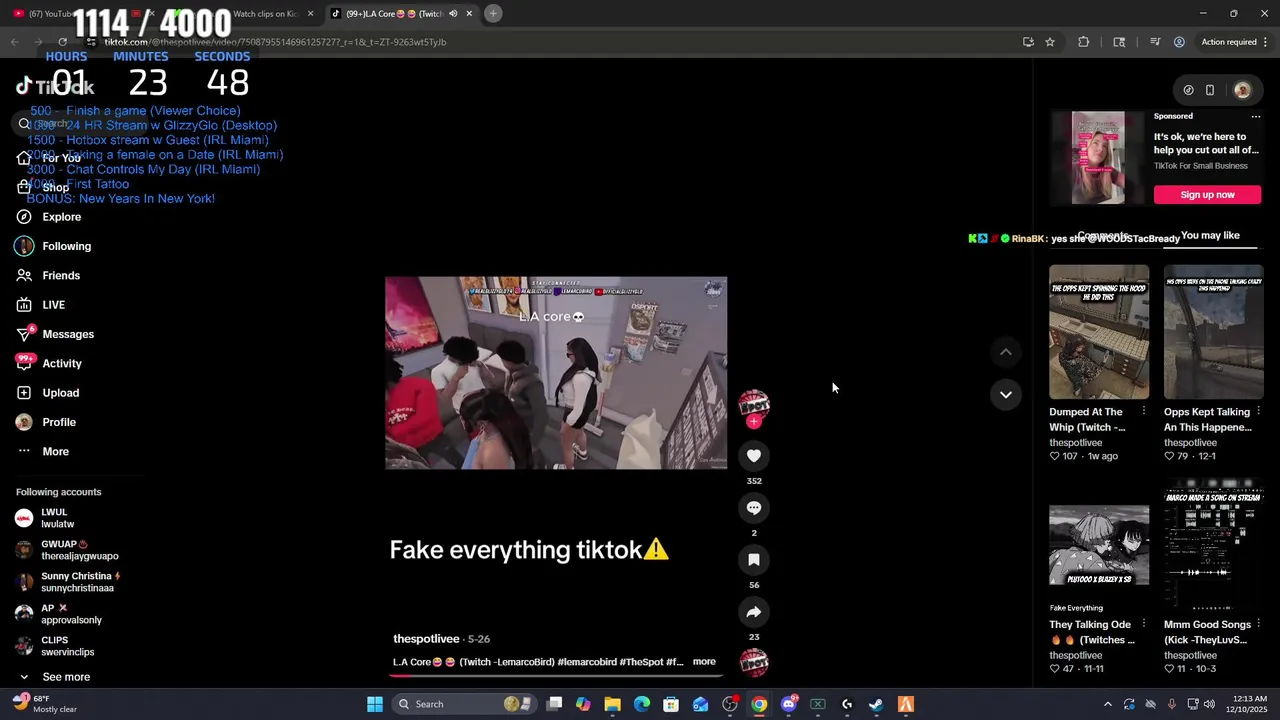The height and width of the screenshot is (720, 1280).
Task: Go to next video with down arrow
Action: coord(1006,395)
